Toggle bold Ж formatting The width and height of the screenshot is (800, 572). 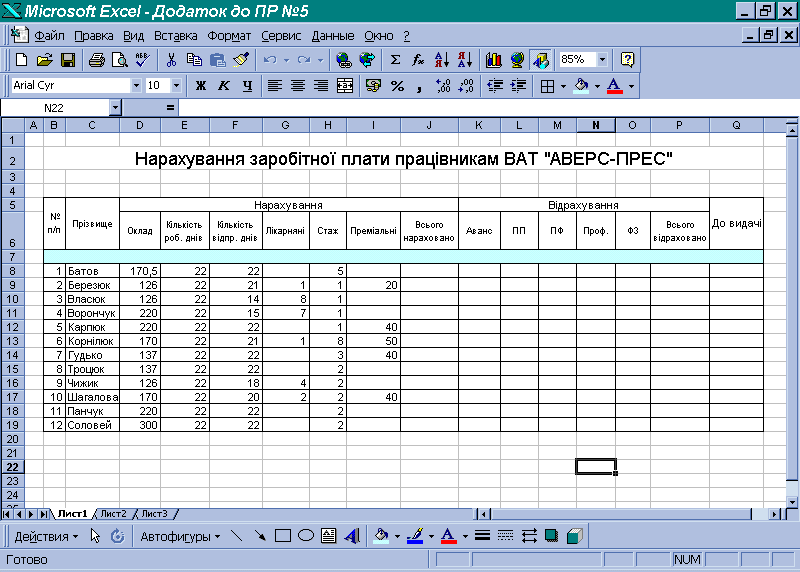point(201,86)
